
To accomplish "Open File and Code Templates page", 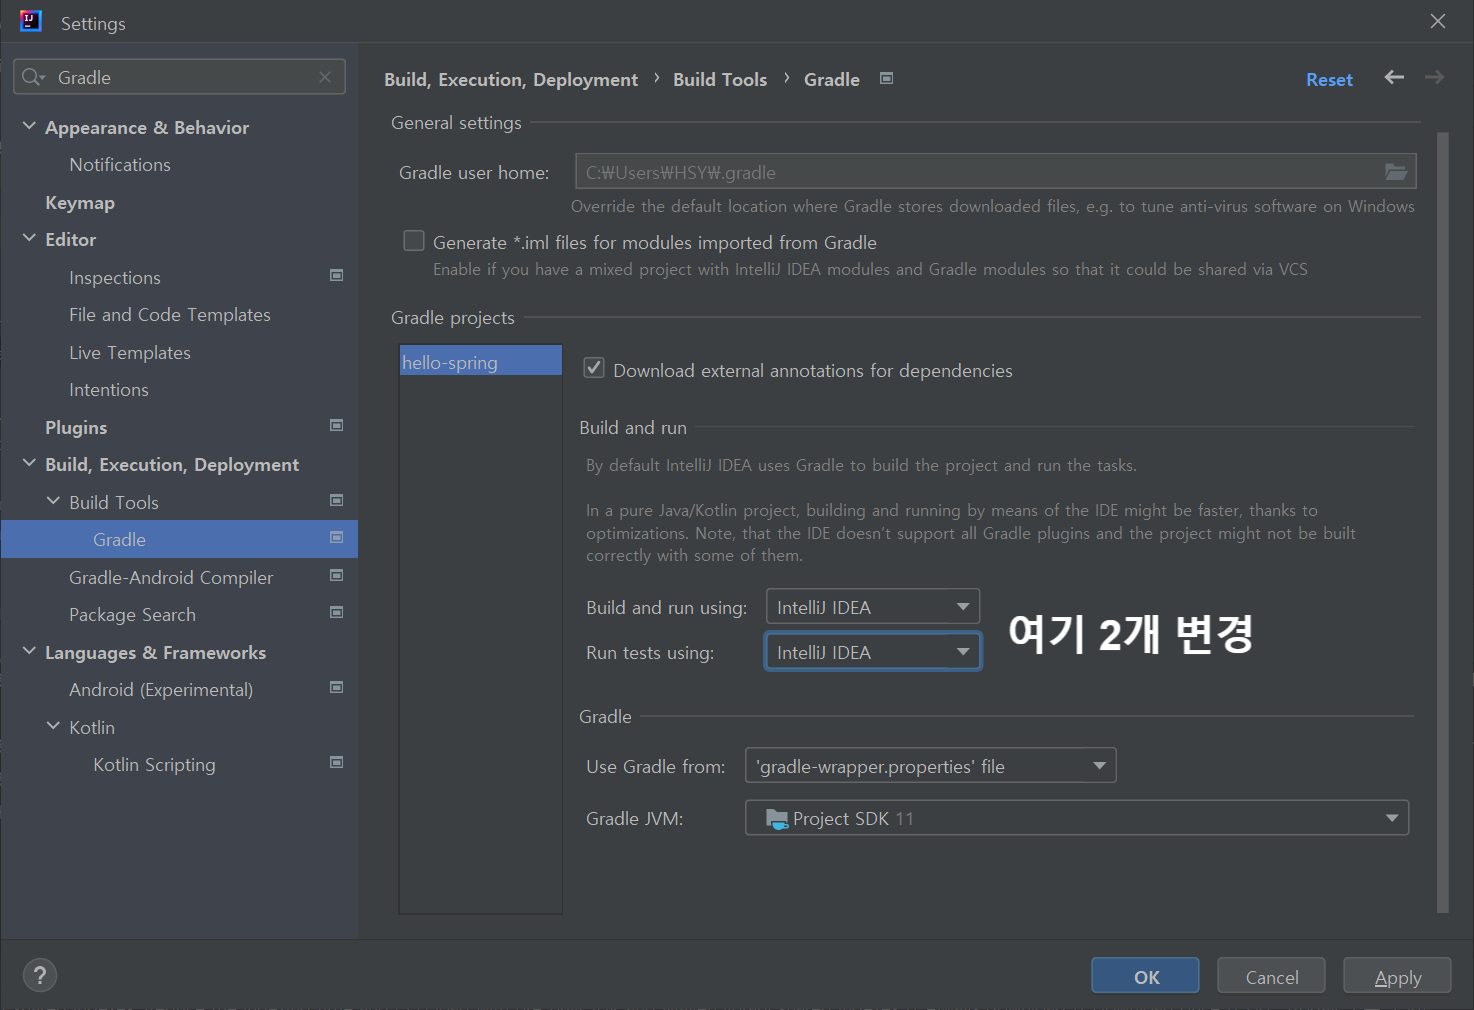I will (x=170, y=315).
